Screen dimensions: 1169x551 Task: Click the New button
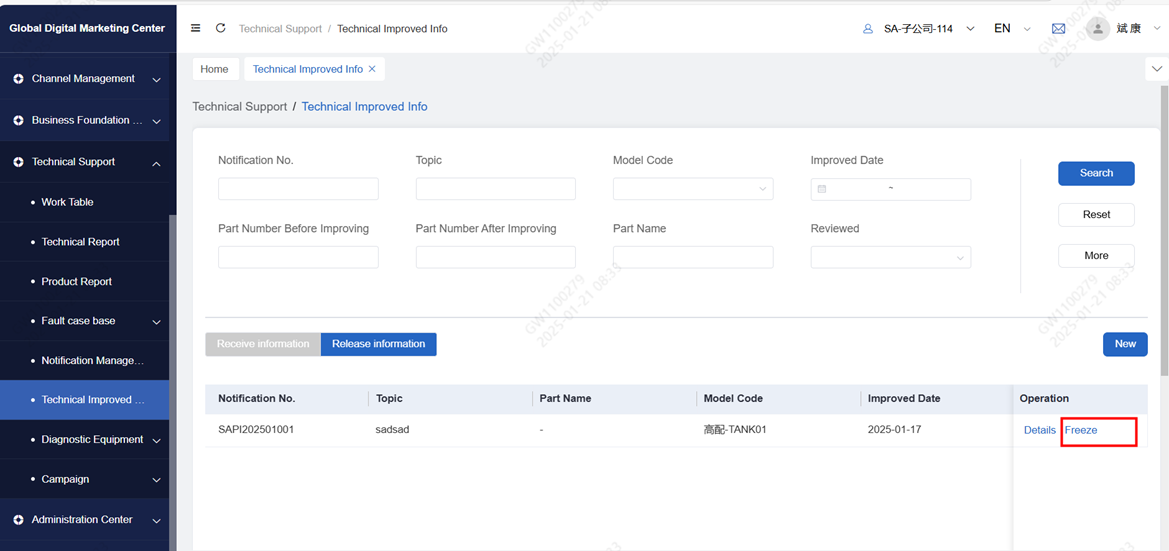coord(1125,344)
